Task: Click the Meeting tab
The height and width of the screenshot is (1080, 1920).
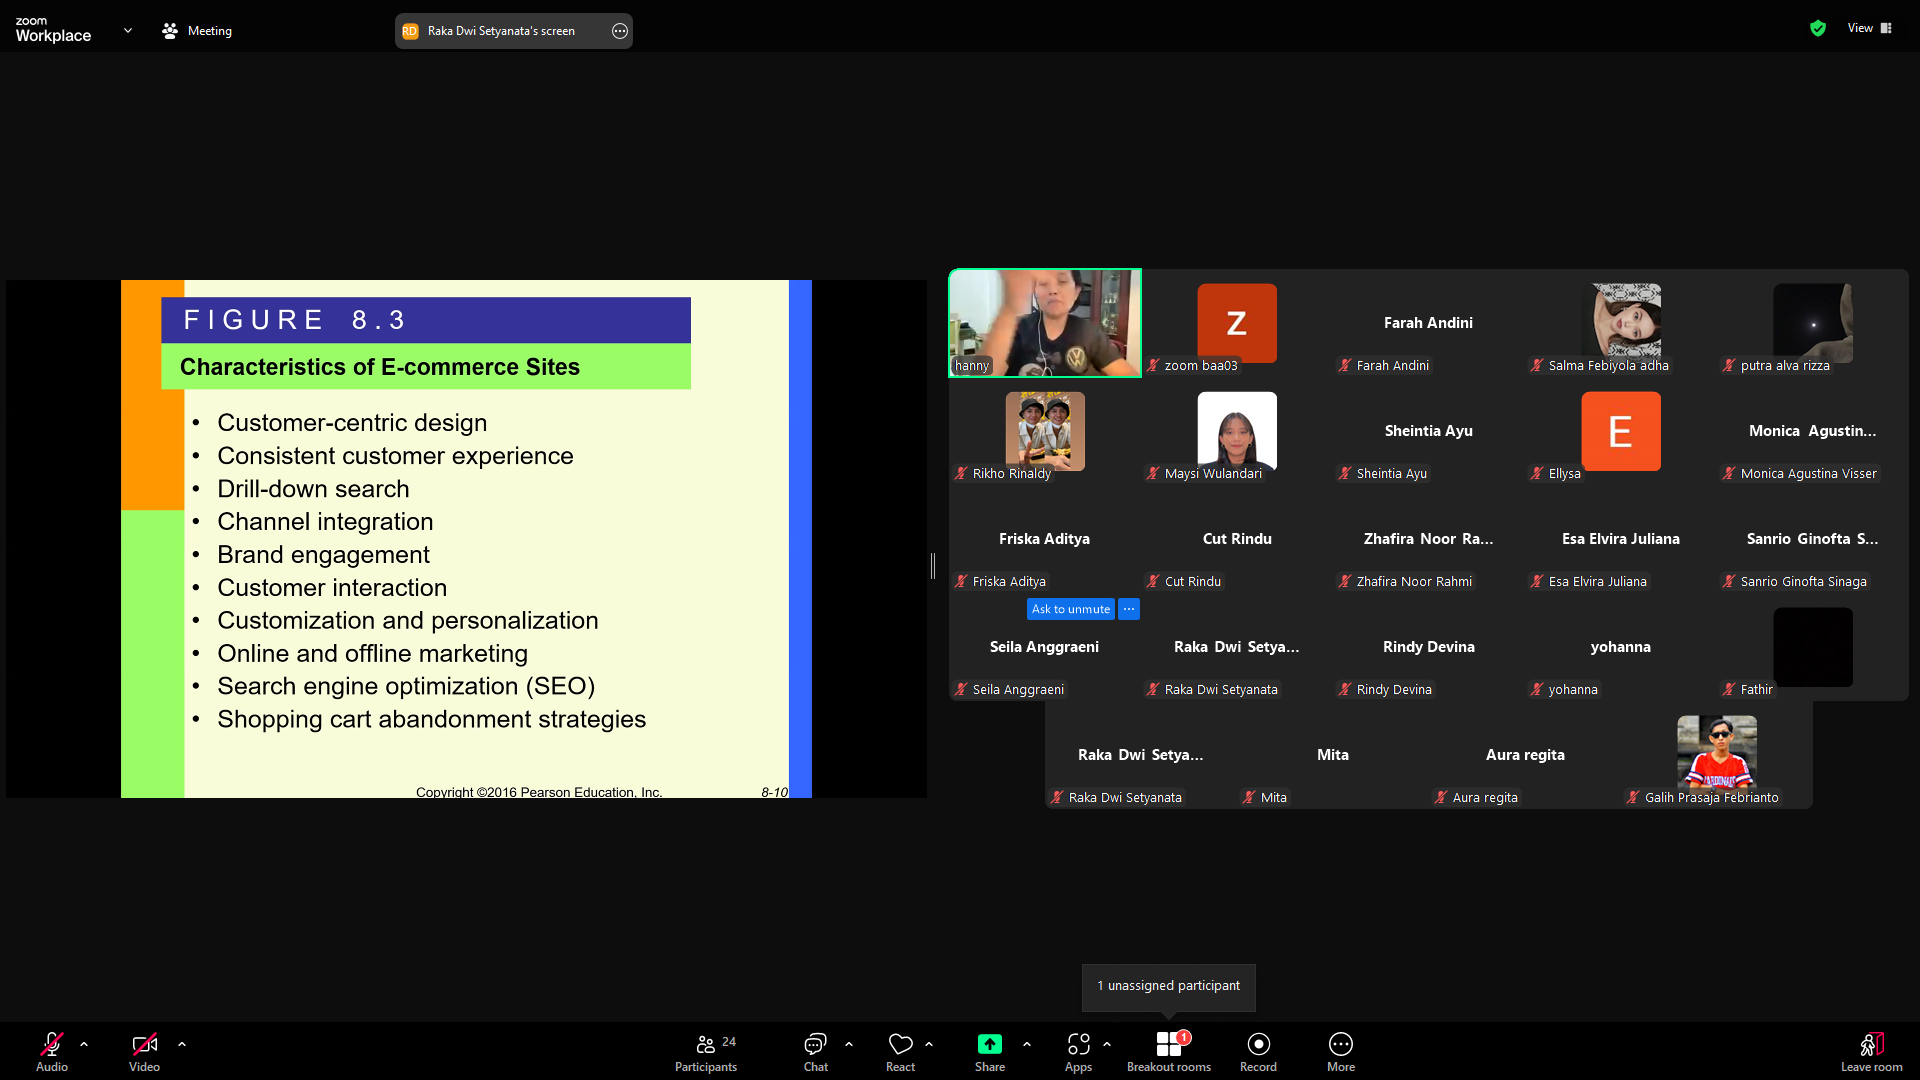Action: point(197,31)
